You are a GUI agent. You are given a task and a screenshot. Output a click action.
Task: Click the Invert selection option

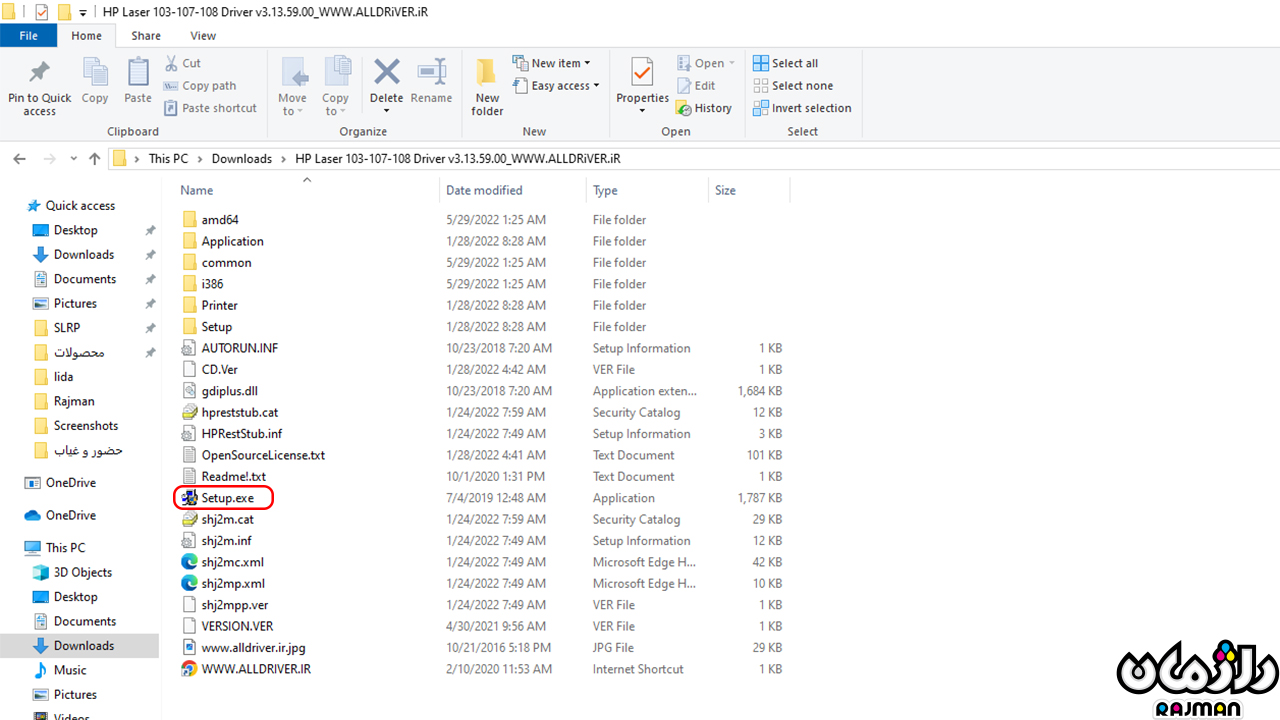[x=802, y=108]
